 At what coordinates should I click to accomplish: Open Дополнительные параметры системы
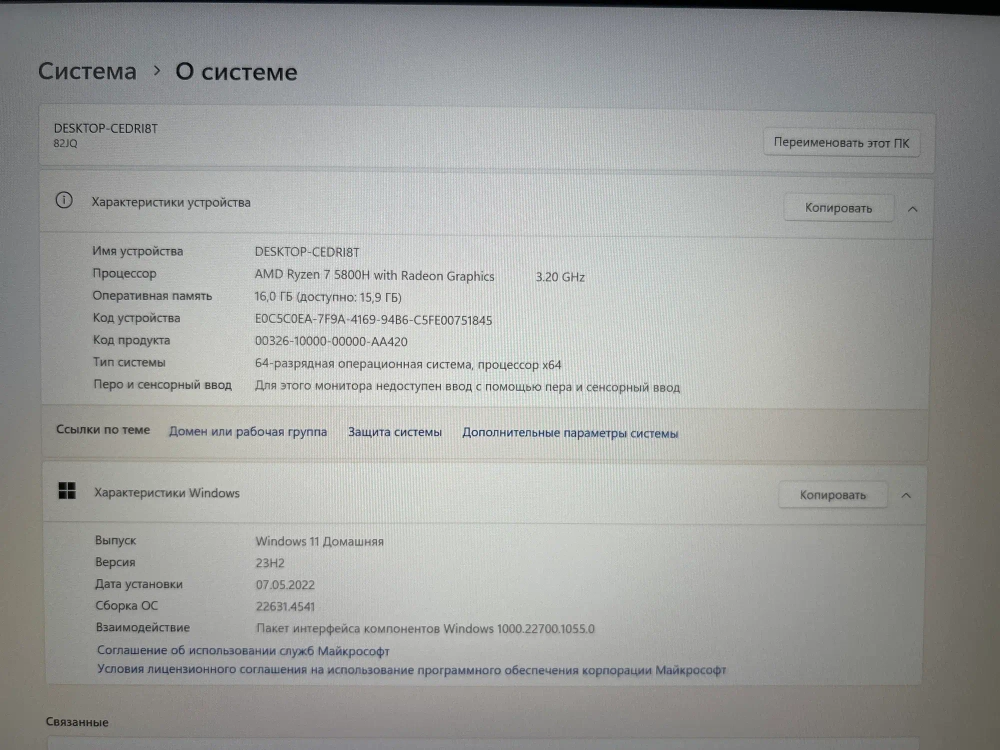[570, 432]
